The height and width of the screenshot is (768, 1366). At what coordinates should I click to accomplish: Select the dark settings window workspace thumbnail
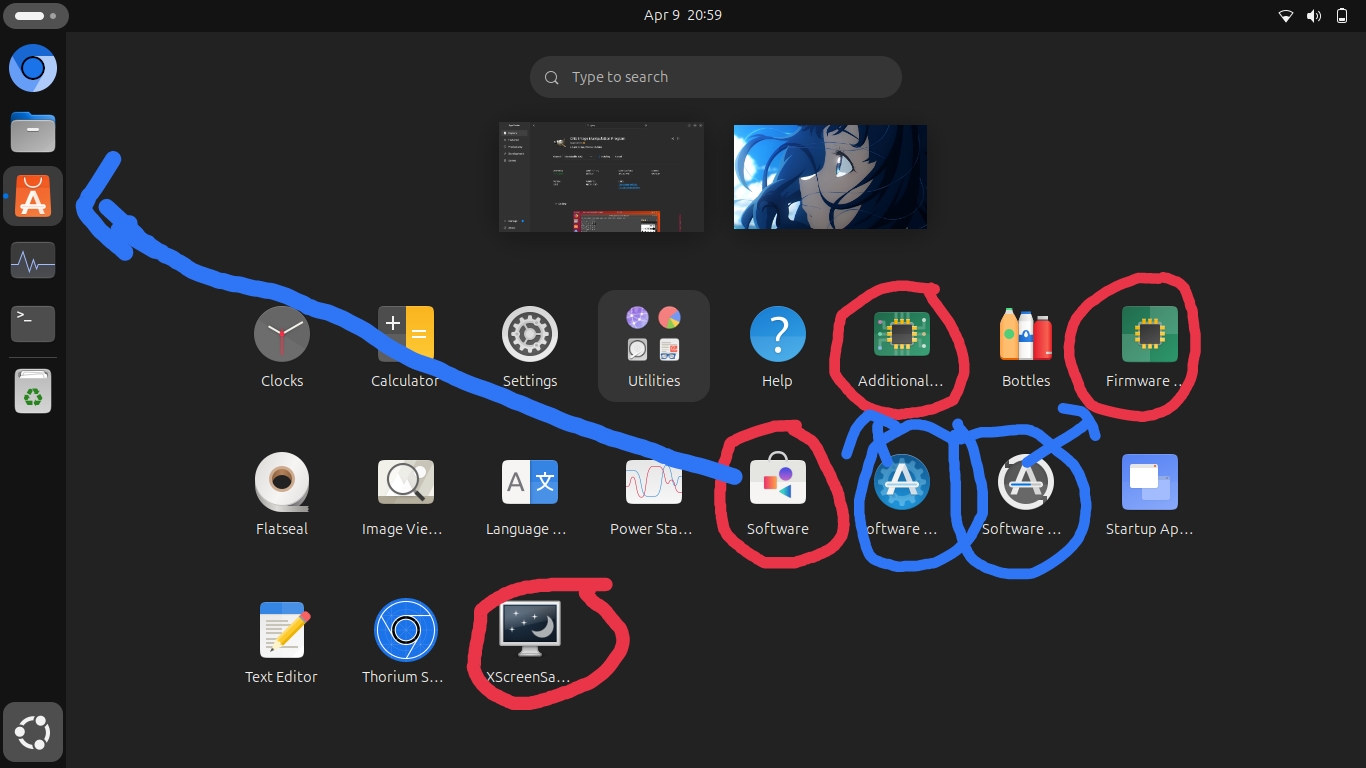(601, 177)
